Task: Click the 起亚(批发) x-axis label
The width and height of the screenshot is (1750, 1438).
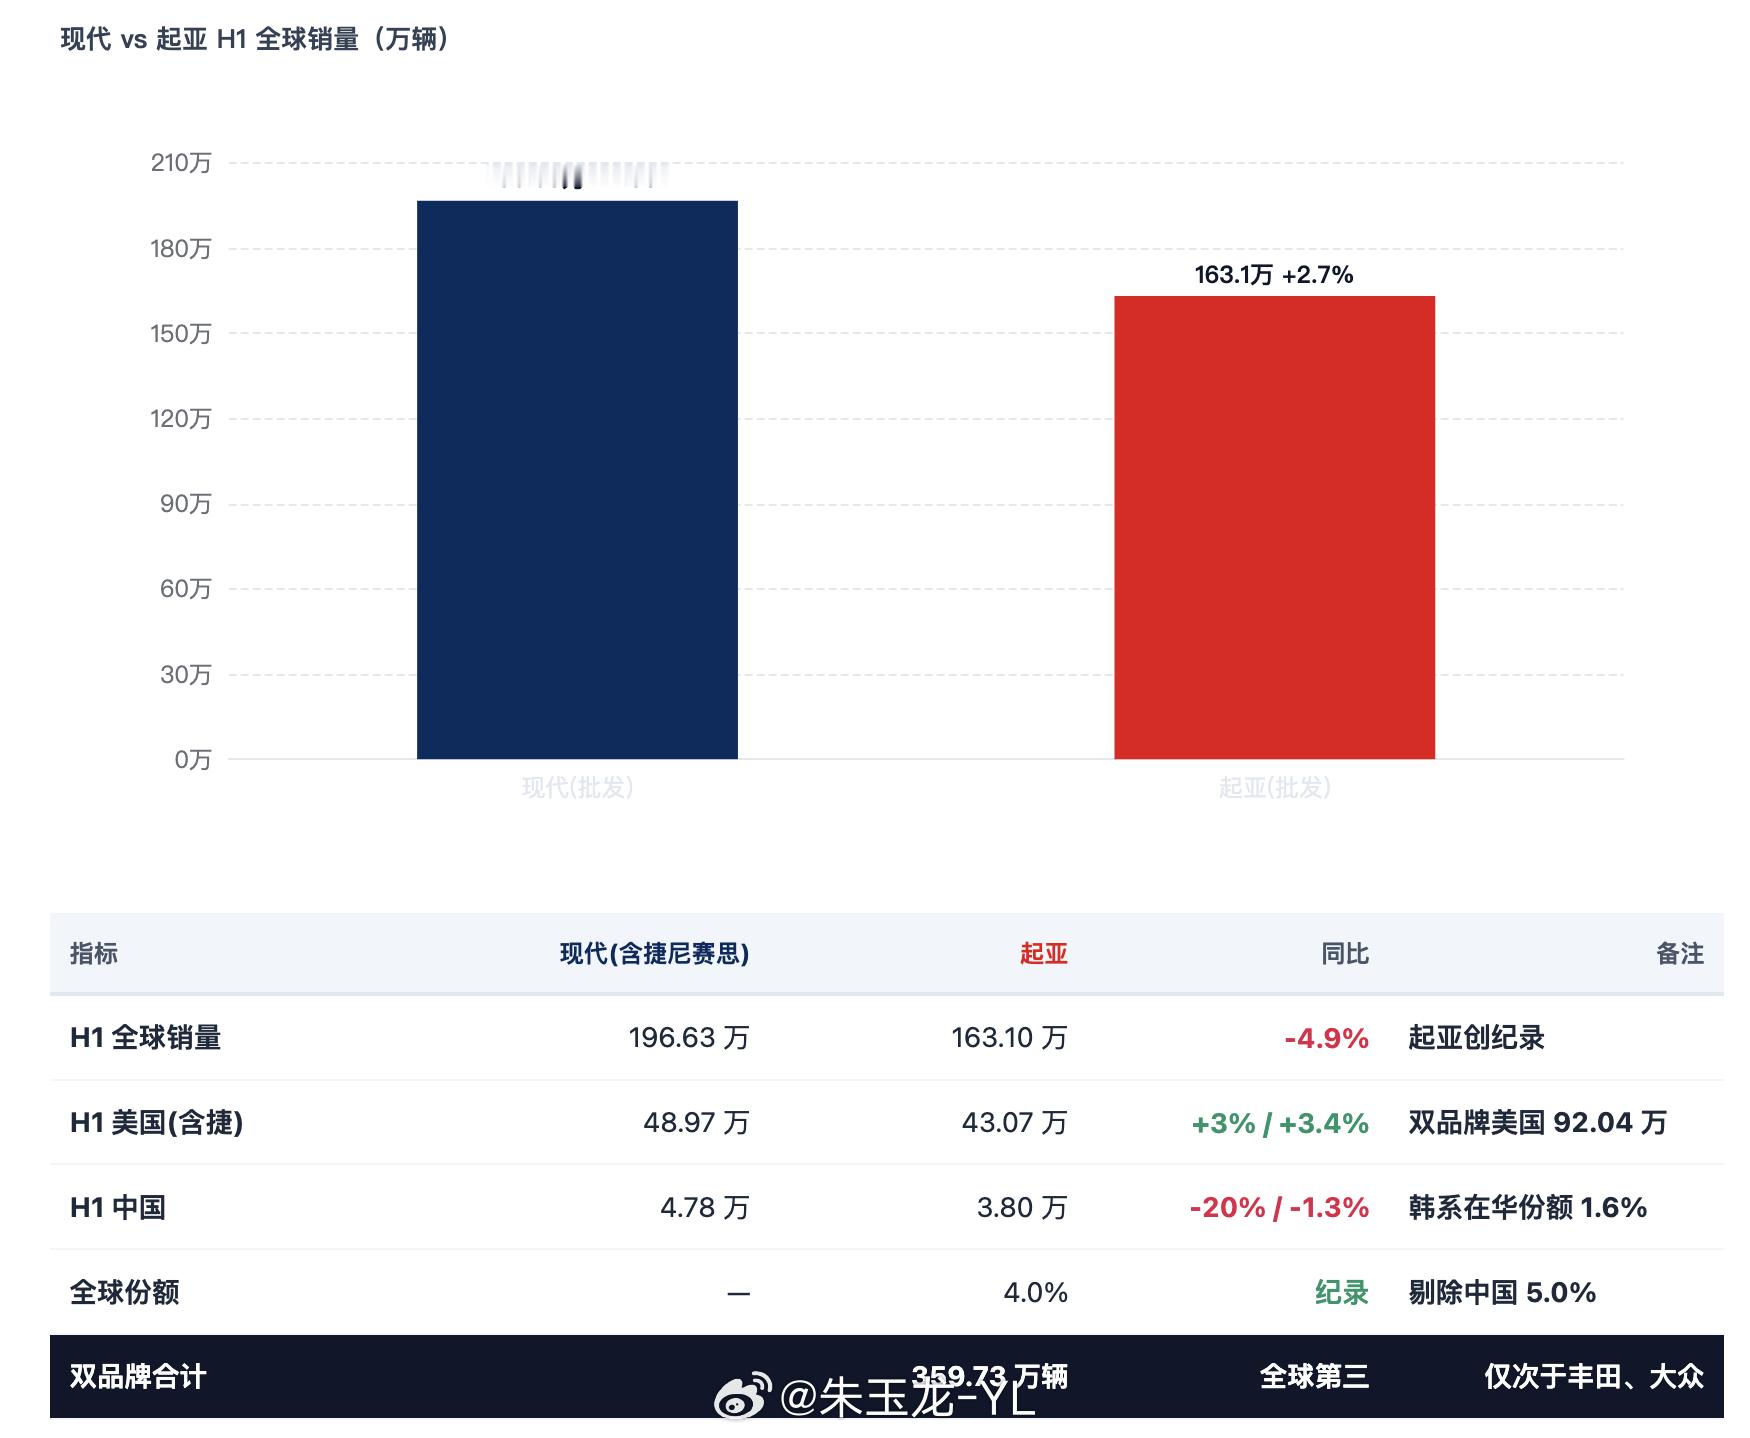Action: [1274, 788]
